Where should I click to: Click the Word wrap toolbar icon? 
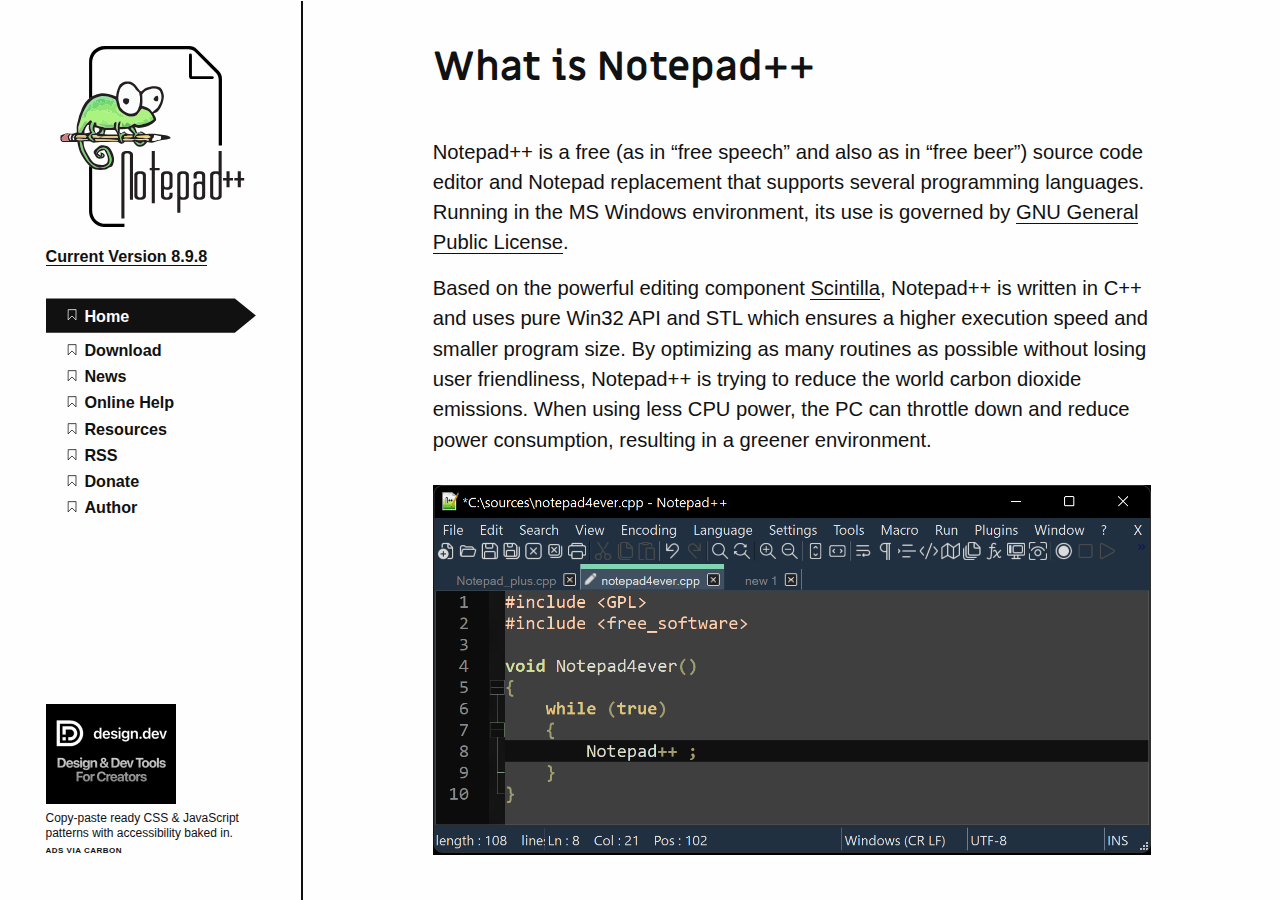tap(863, 551)
